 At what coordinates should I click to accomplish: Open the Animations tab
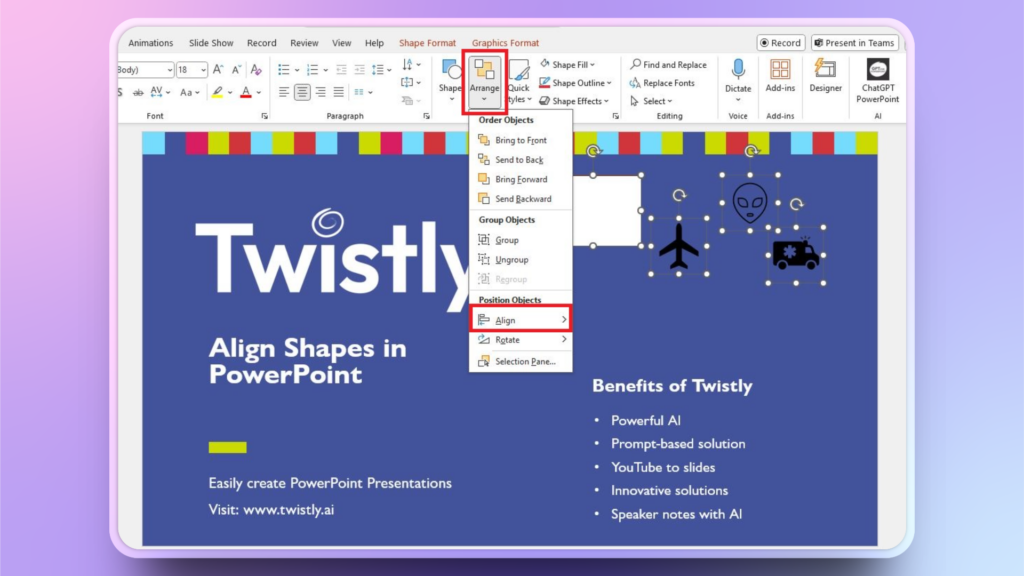[151, 43]
